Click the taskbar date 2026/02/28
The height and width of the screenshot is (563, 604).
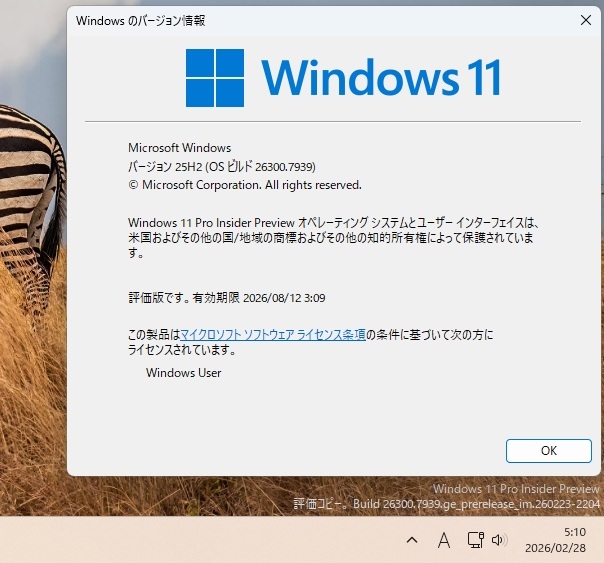click(x=555, y=548)
